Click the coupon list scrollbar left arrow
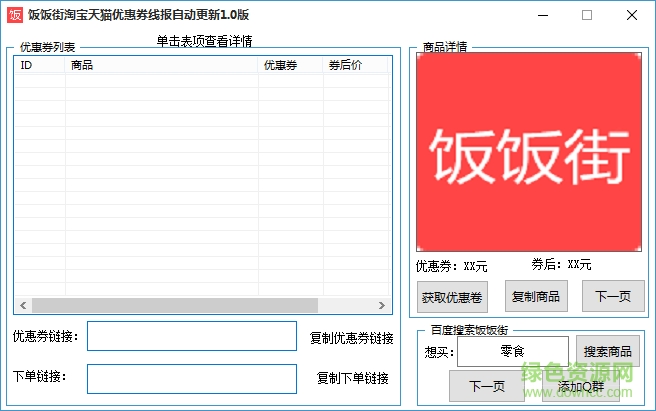656x411 pixels. click(x=22, y=305)
